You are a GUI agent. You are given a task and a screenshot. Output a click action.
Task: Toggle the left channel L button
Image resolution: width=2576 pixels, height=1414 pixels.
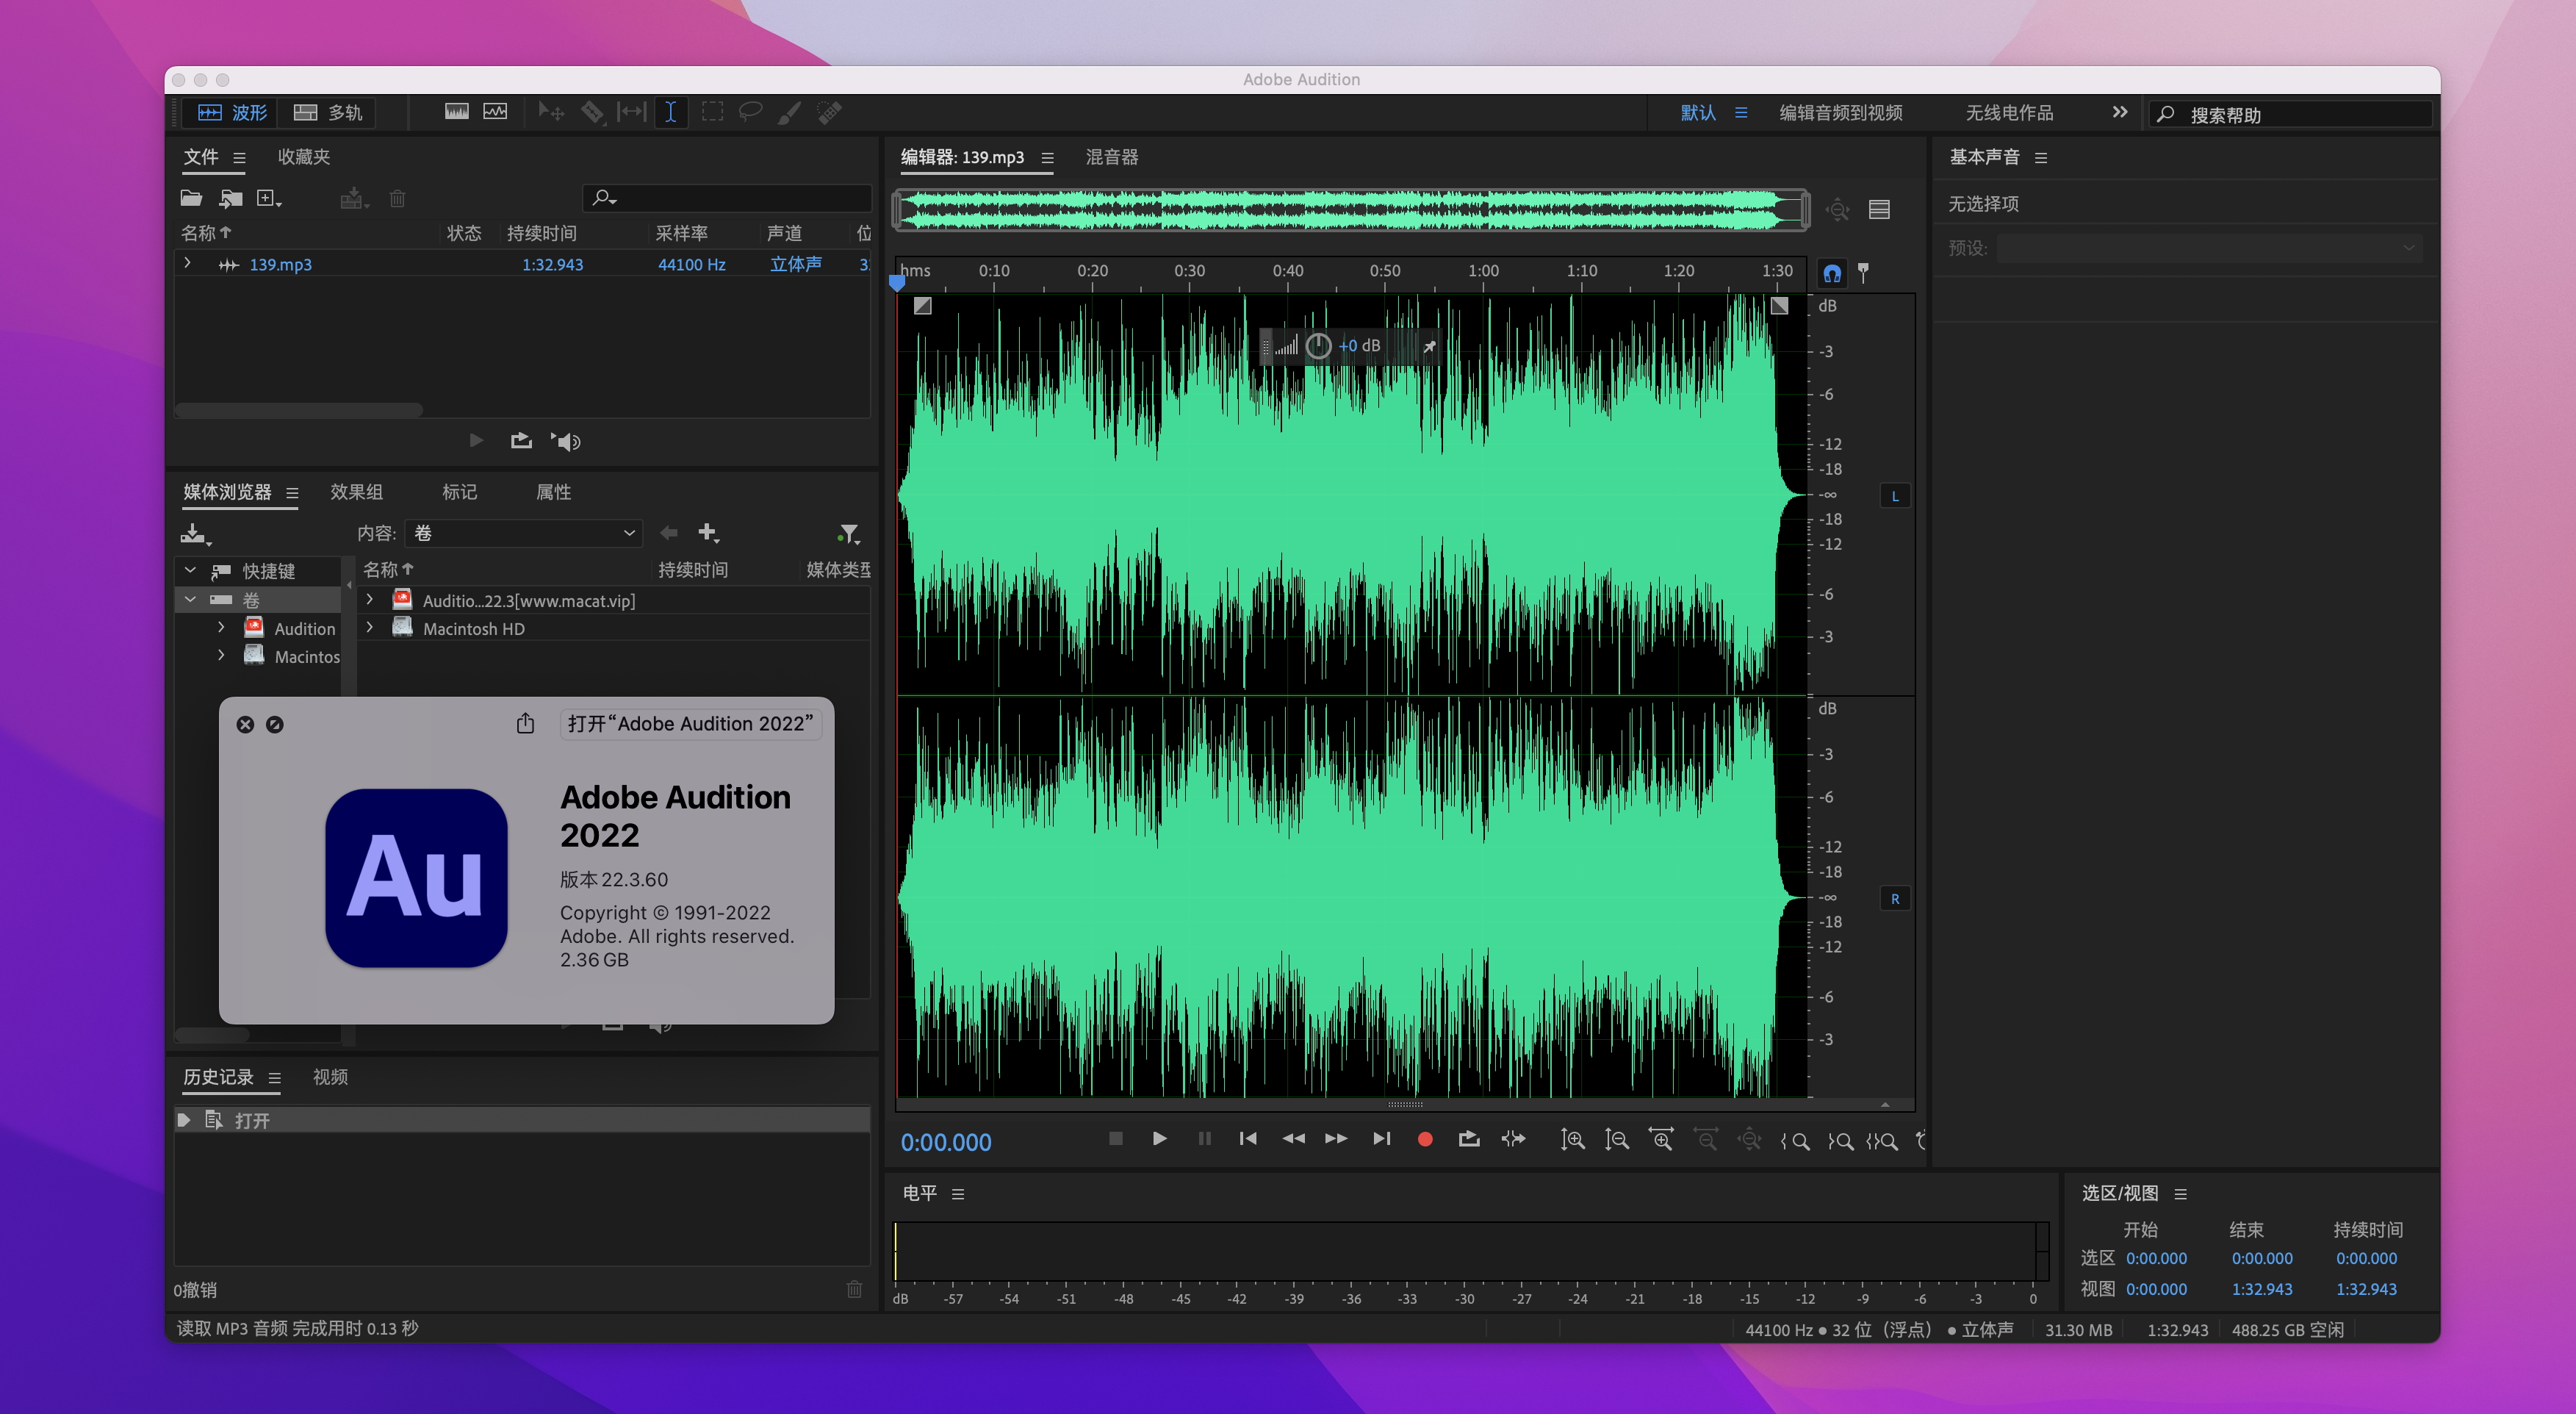pos(1894,496)
